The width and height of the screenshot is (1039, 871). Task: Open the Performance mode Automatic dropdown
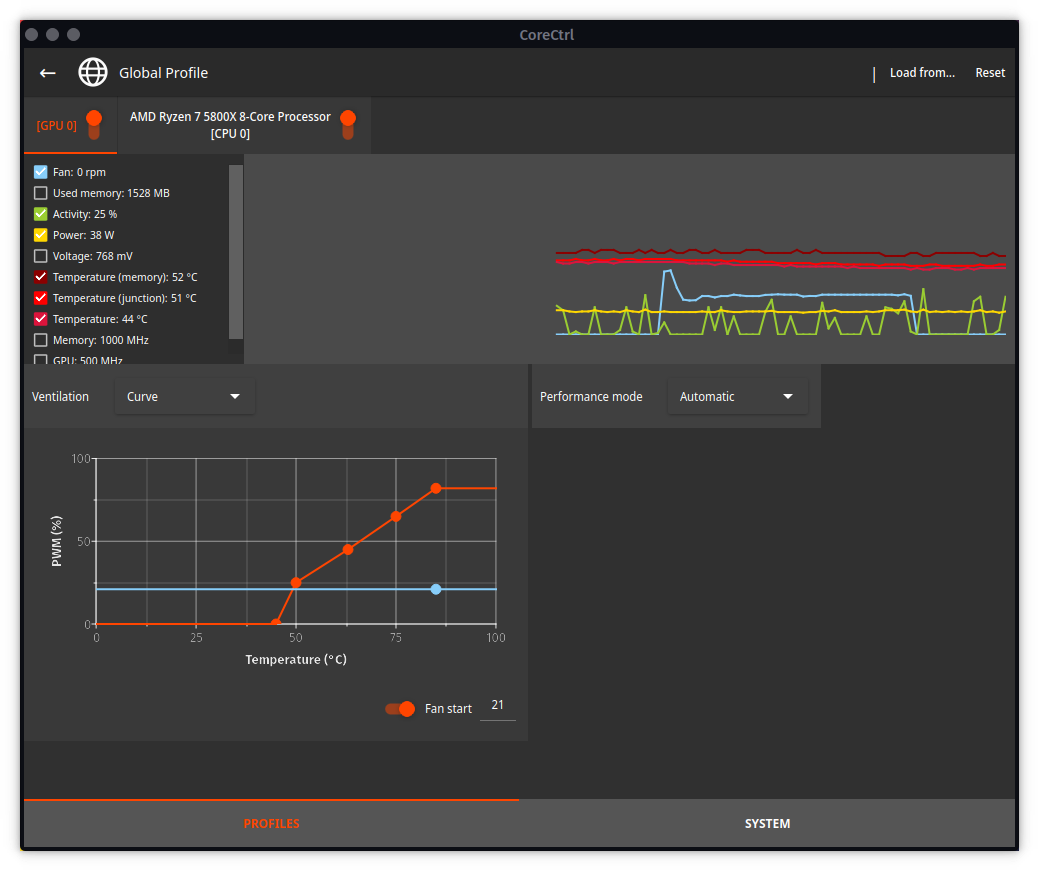tap(738, 396)
